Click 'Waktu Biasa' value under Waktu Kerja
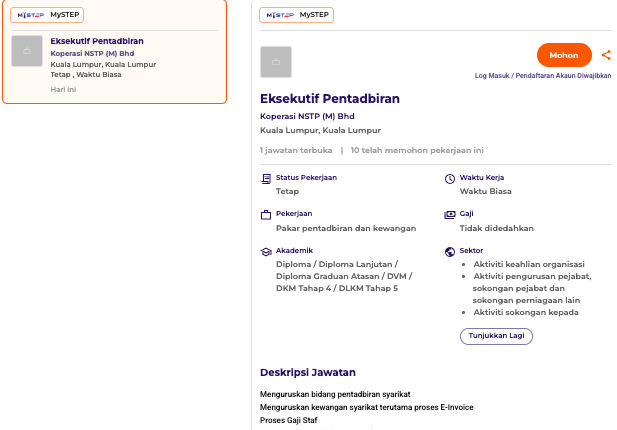The width and height of the screenshot is (617, 430). click(x=486, y=191)
